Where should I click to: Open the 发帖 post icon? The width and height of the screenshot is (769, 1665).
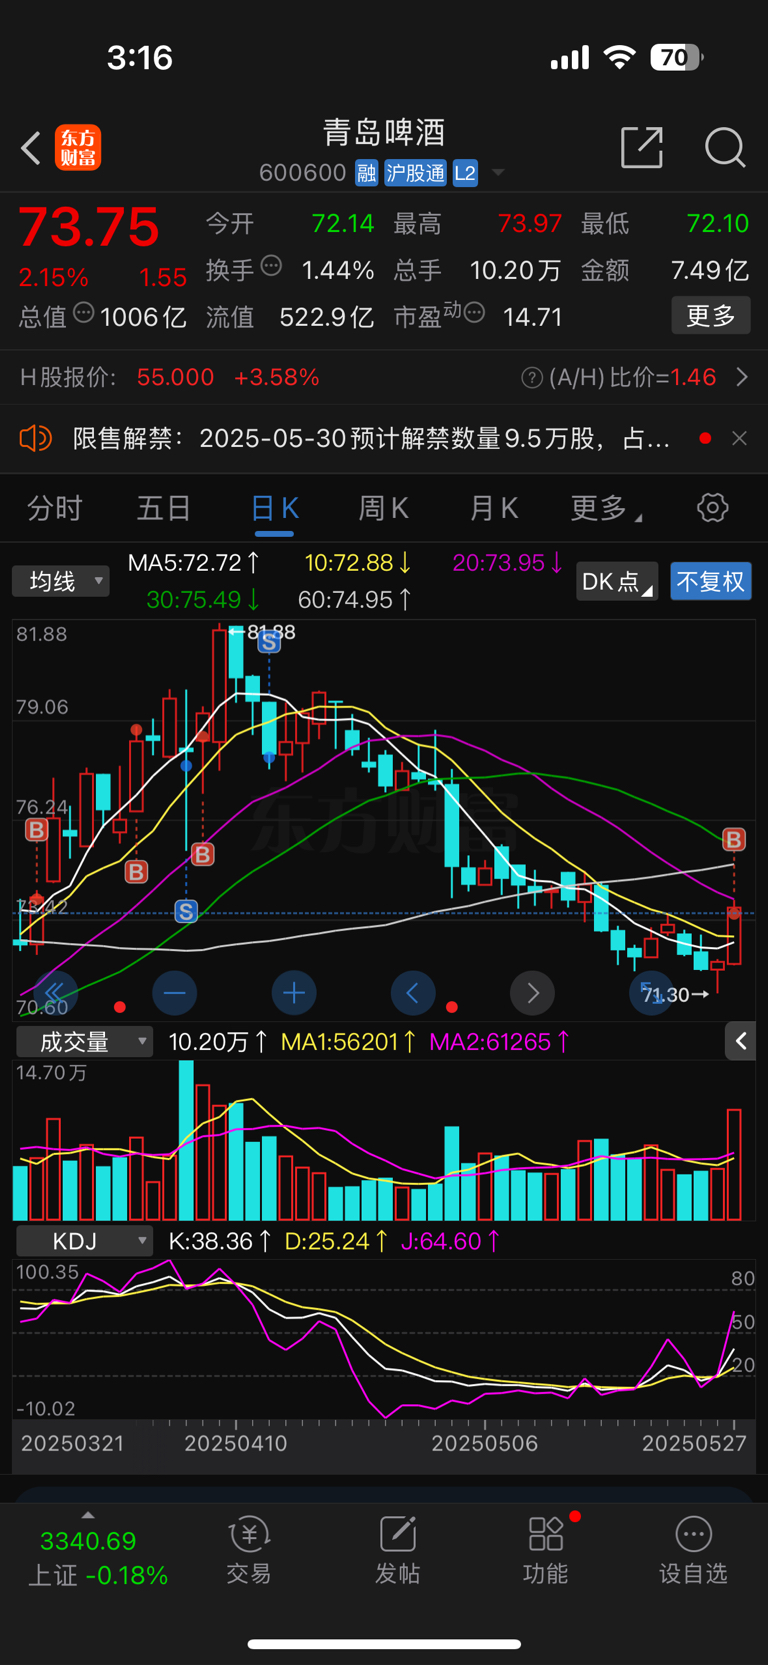pos(397,1551)
